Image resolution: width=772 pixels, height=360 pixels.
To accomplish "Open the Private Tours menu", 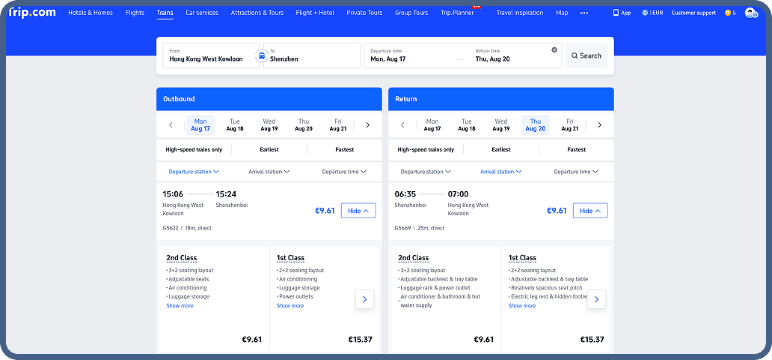I will pos(364,13).
